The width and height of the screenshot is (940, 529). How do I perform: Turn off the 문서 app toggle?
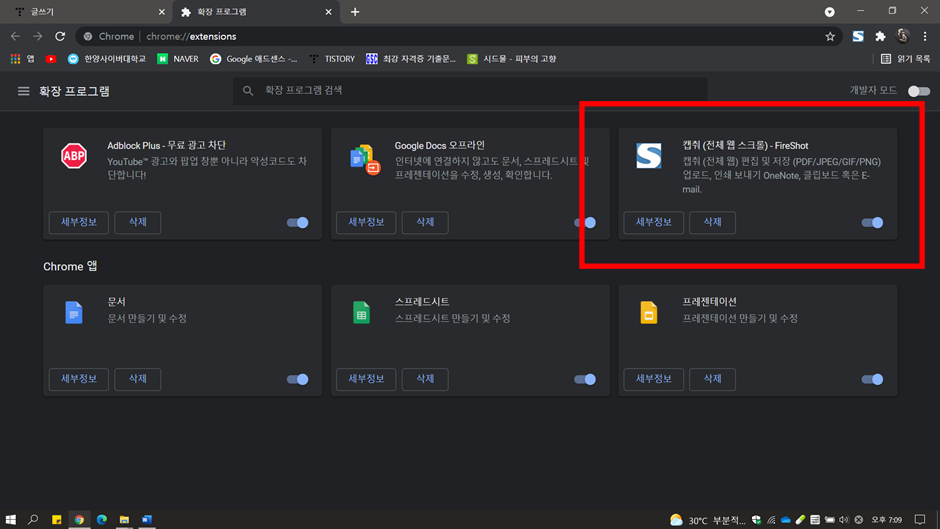(x=297, y=379)
